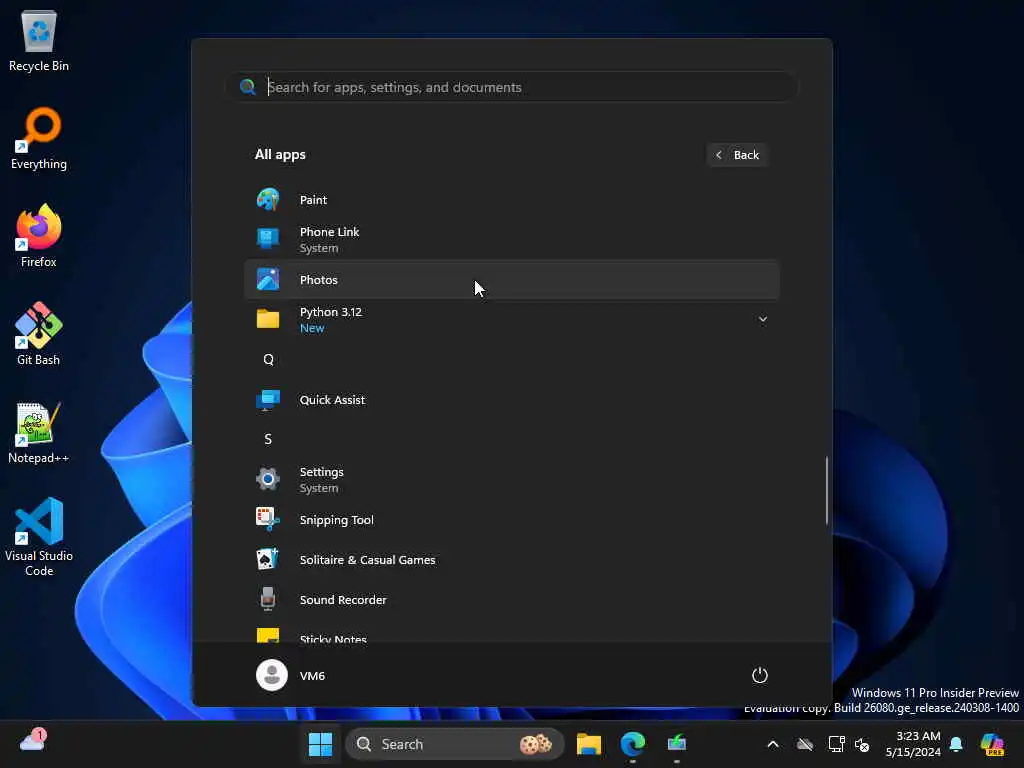Open the clock and date on taskbar
Screen dimensions: 1024x768
click(x=912, y=744)
